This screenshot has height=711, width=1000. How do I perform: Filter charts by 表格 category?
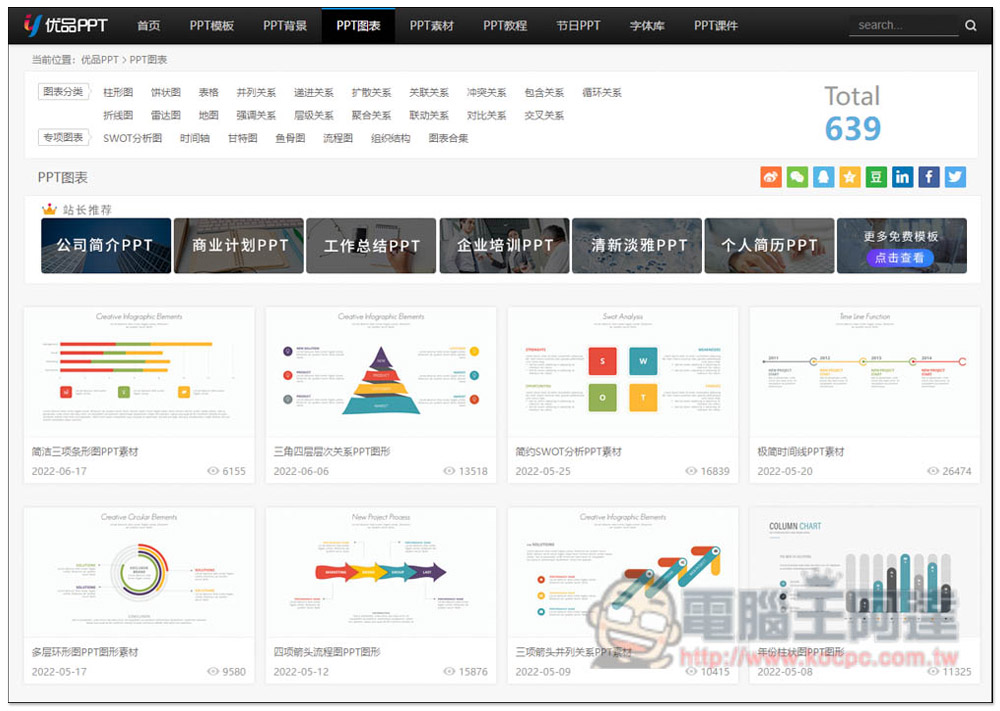(x=209, y=92)
